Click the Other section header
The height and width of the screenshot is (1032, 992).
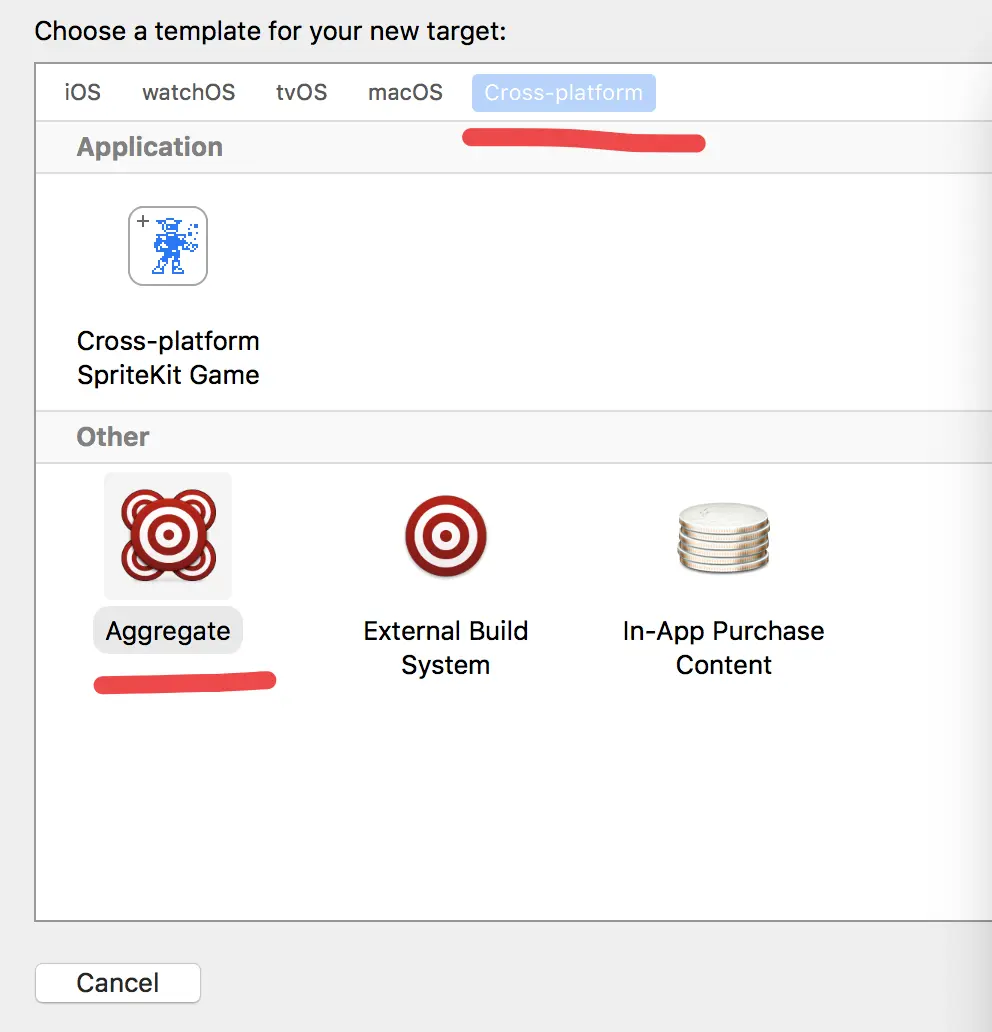(113, 437)
